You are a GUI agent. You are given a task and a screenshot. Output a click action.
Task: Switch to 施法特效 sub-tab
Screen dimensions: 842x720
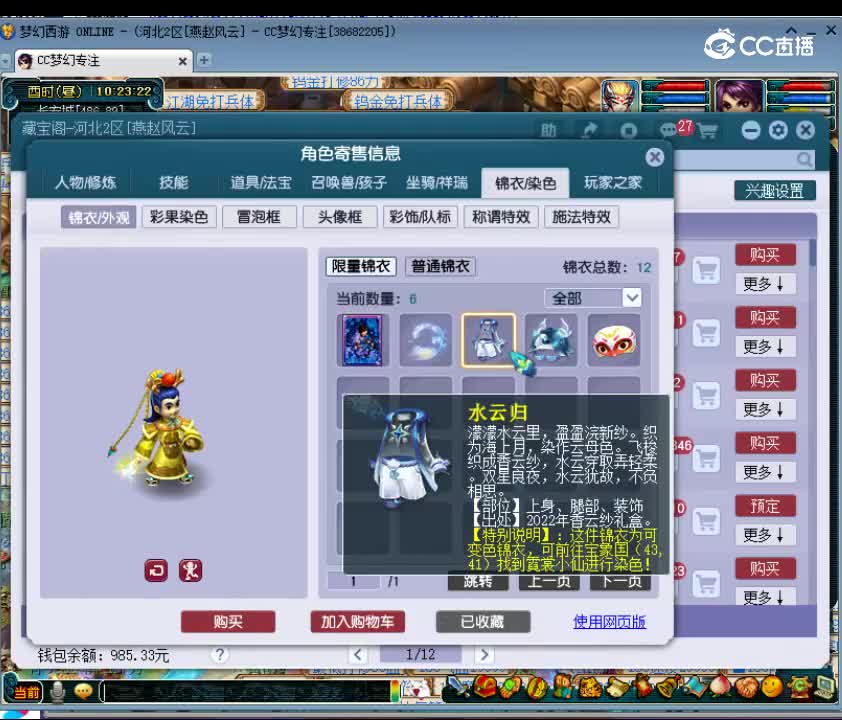tap(582, 217)
